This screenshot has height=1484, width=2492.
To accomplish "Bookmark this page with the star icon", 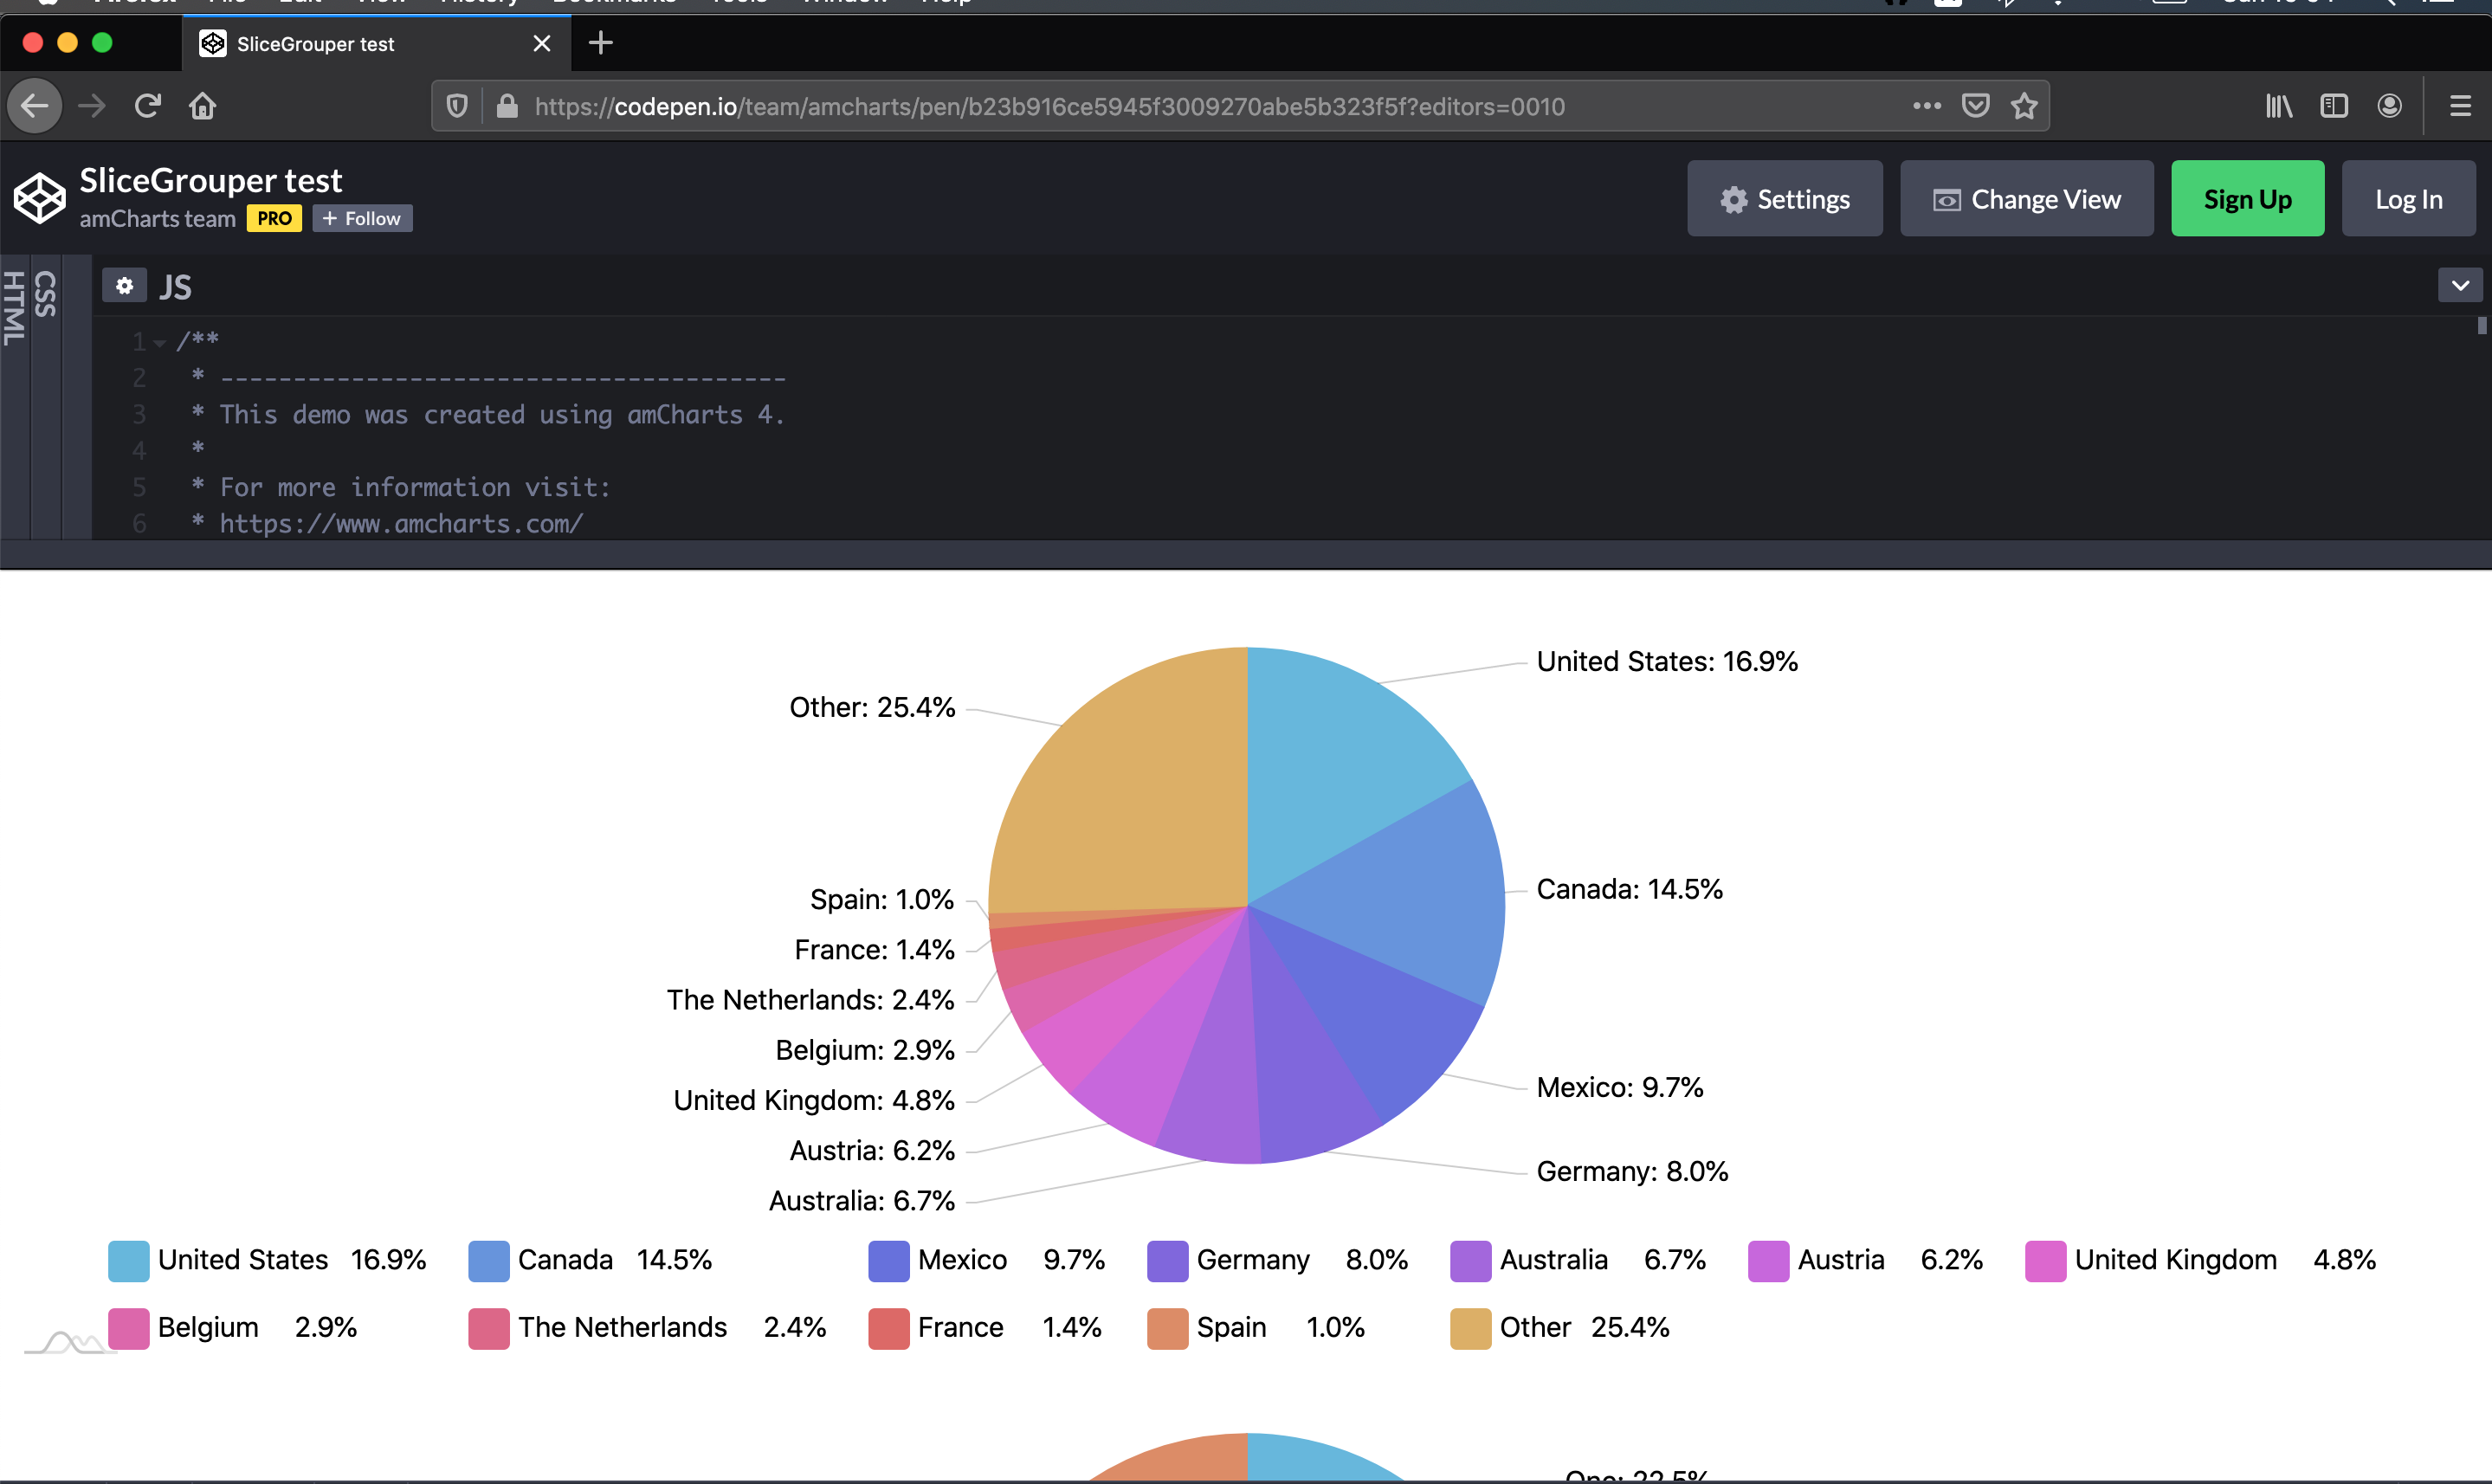I will (x=2026, y=106).
